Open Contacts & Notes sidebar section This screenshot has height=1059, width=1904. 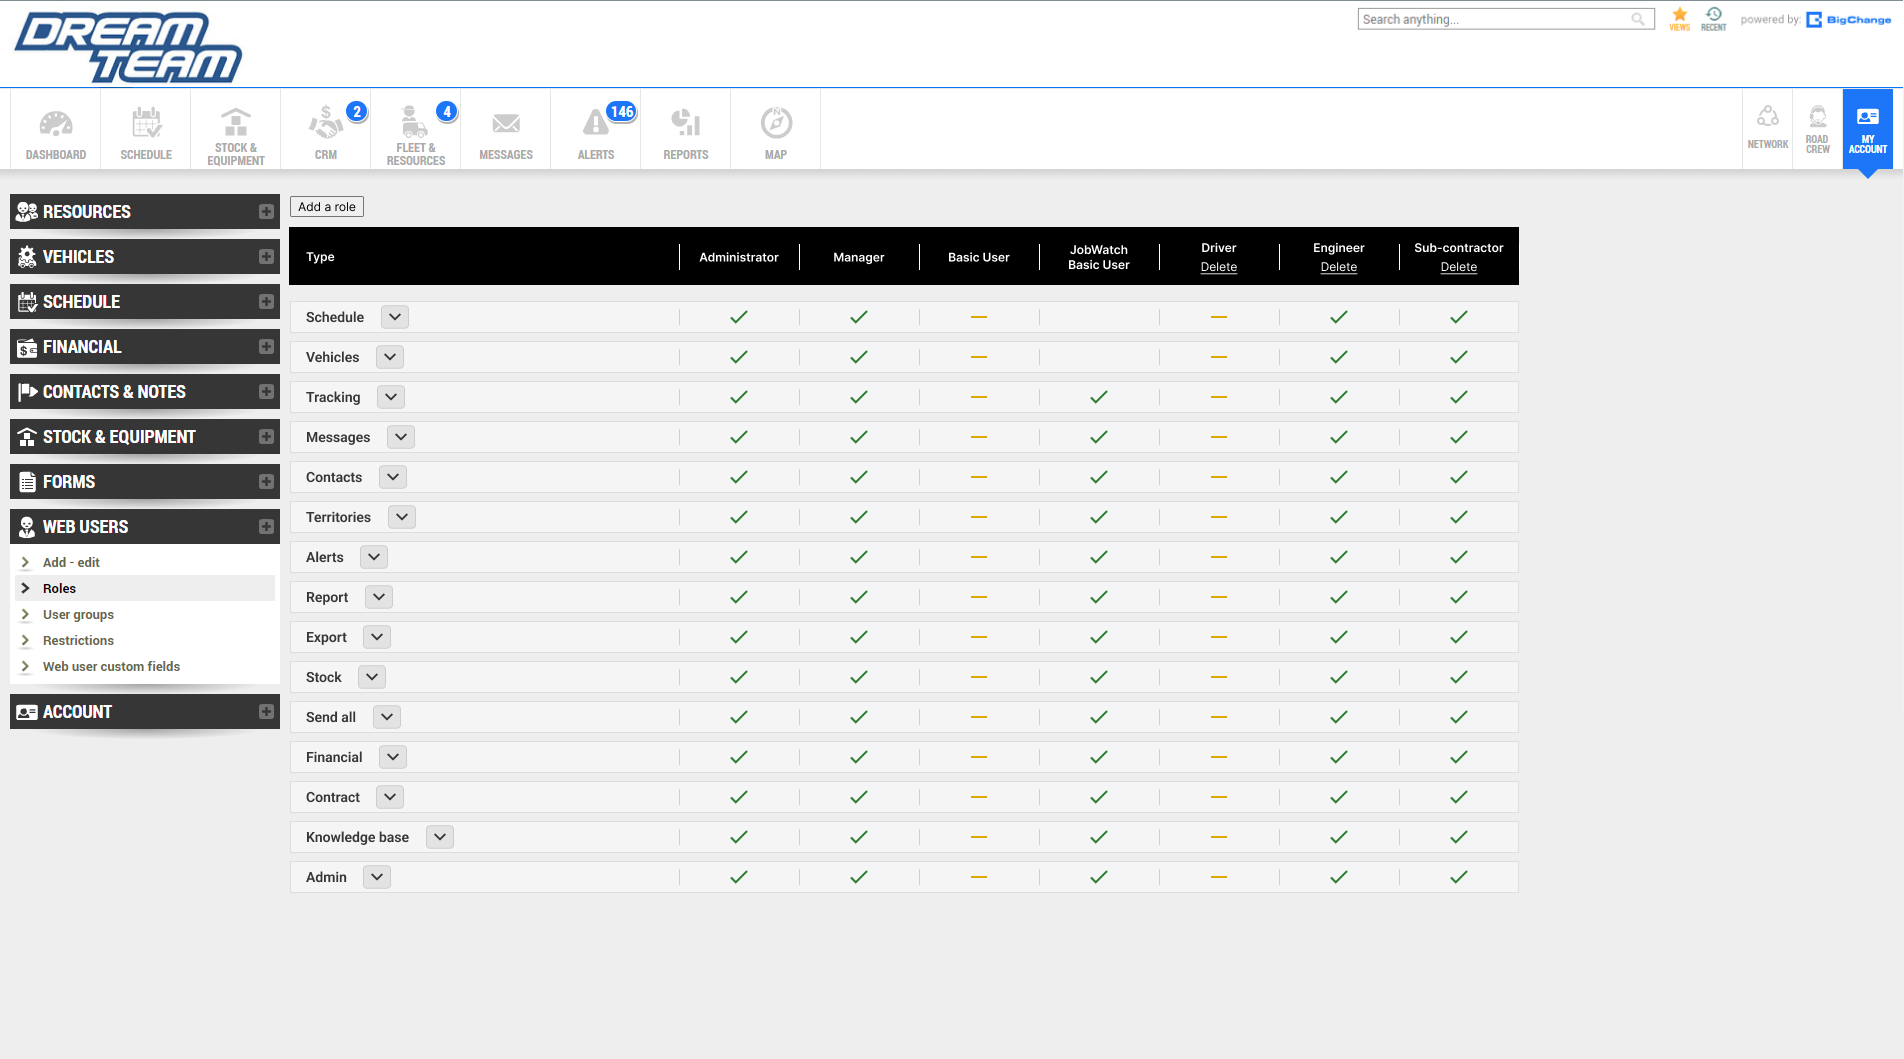(x=145, y=392)
